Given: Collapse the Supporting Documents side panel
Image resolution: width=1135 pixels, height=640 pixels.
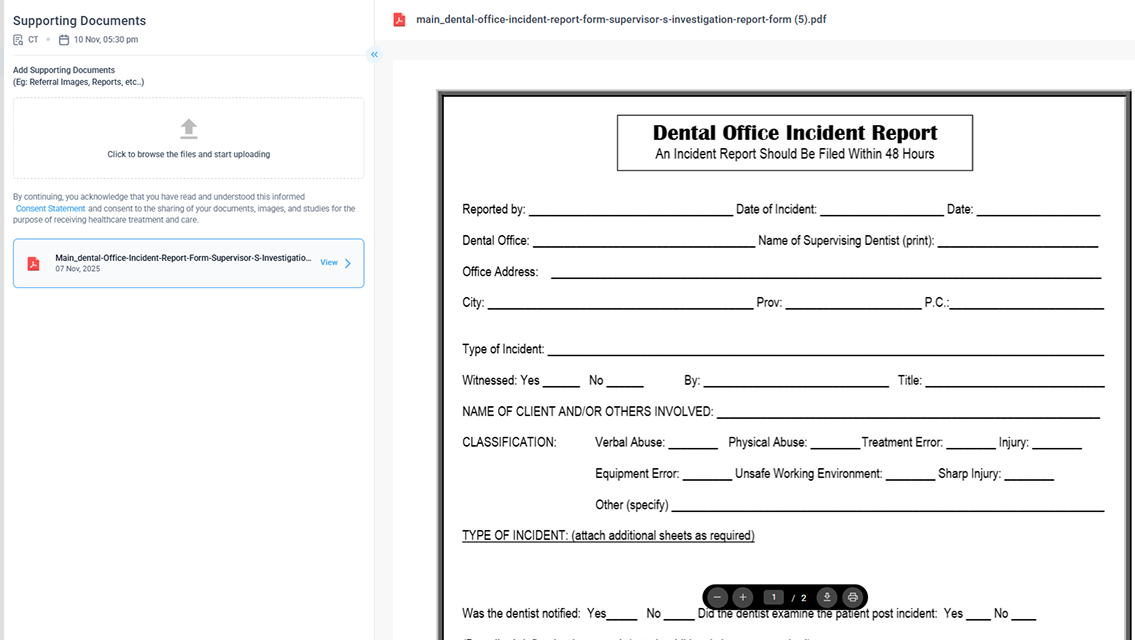Looking at the screenshot, I should 374,55.
